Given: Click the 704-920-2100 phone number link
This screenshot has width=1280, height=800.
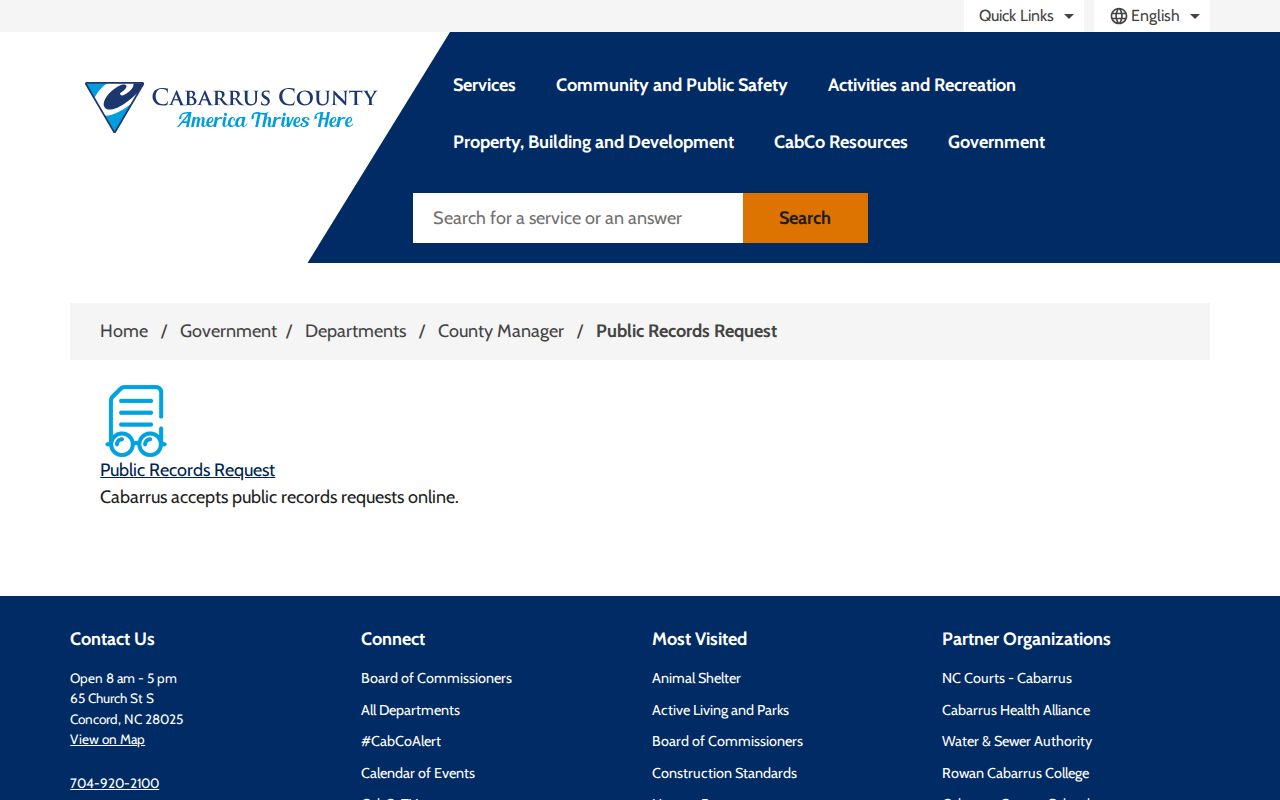Looking at the screenshot, I should (114, 783).
